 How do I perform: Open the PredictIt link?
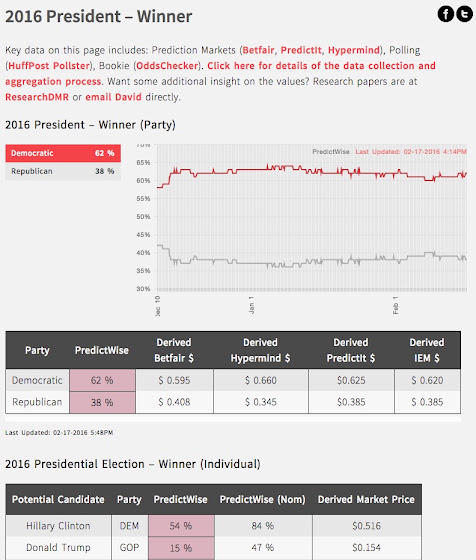click(x=301, y=50)
